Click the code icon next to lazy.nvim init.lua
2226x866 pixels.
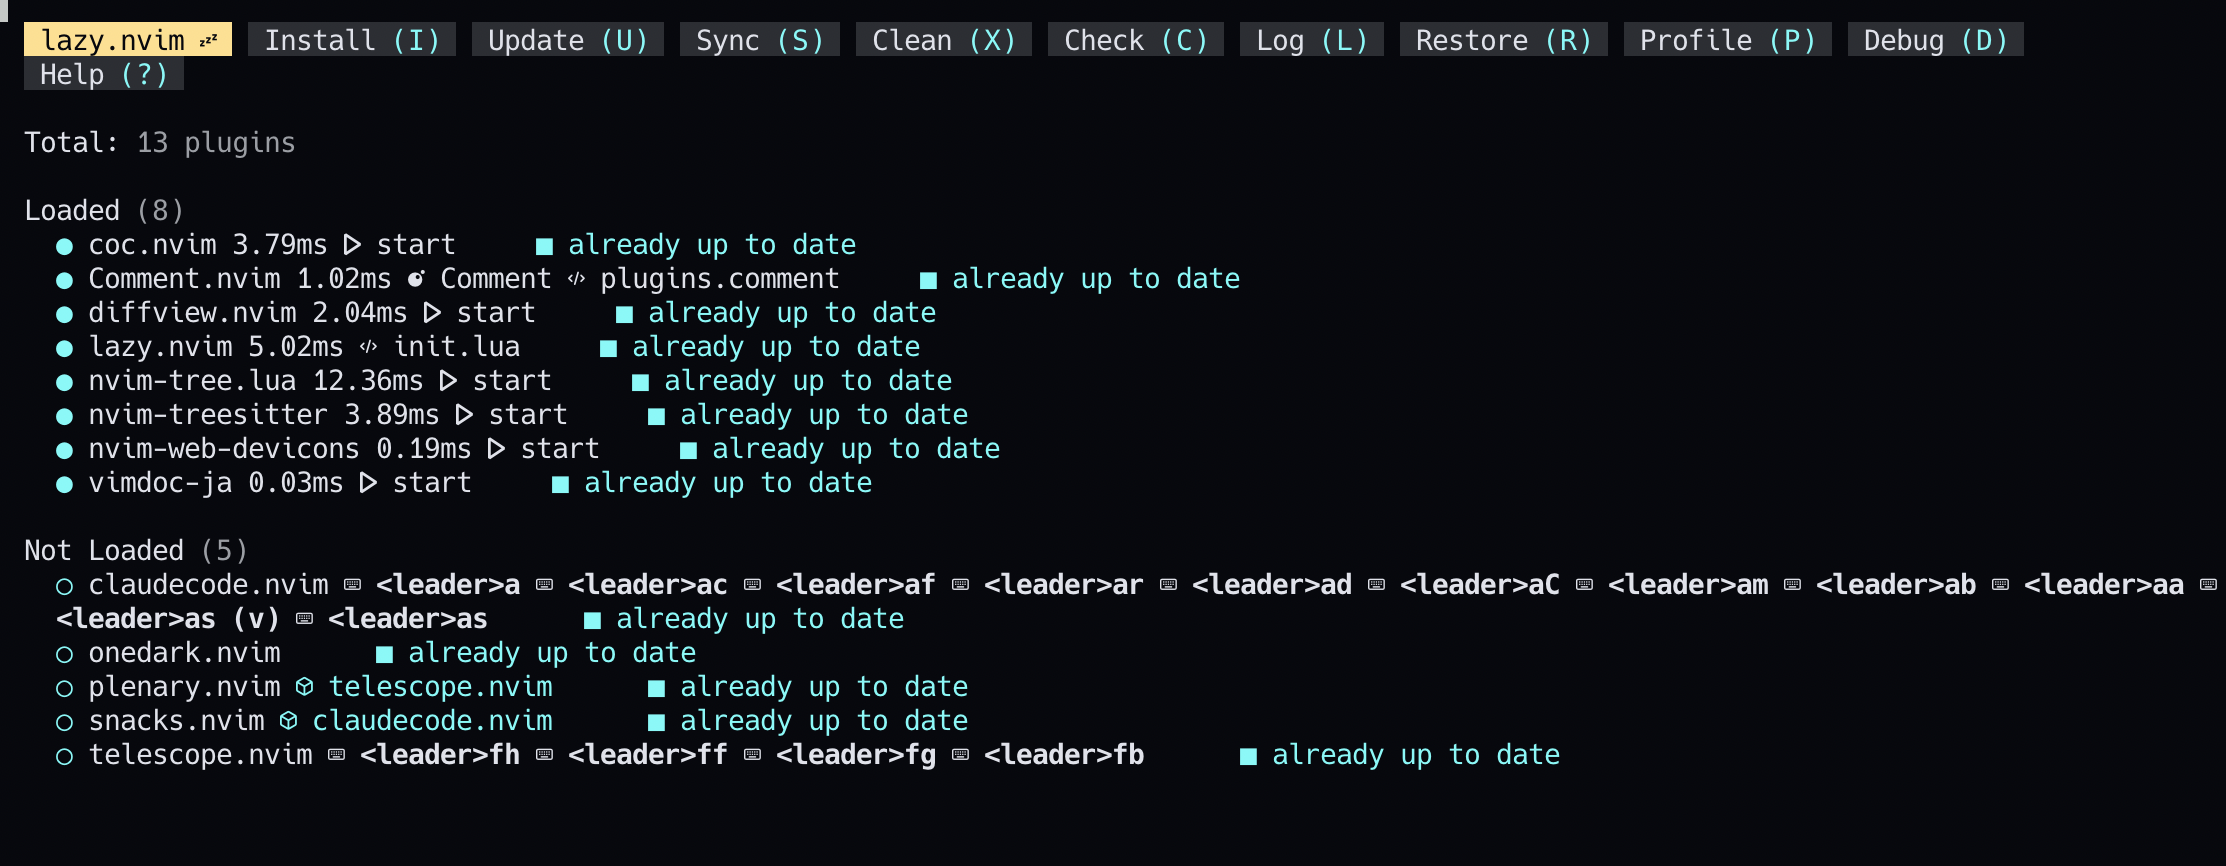[368, 347]
